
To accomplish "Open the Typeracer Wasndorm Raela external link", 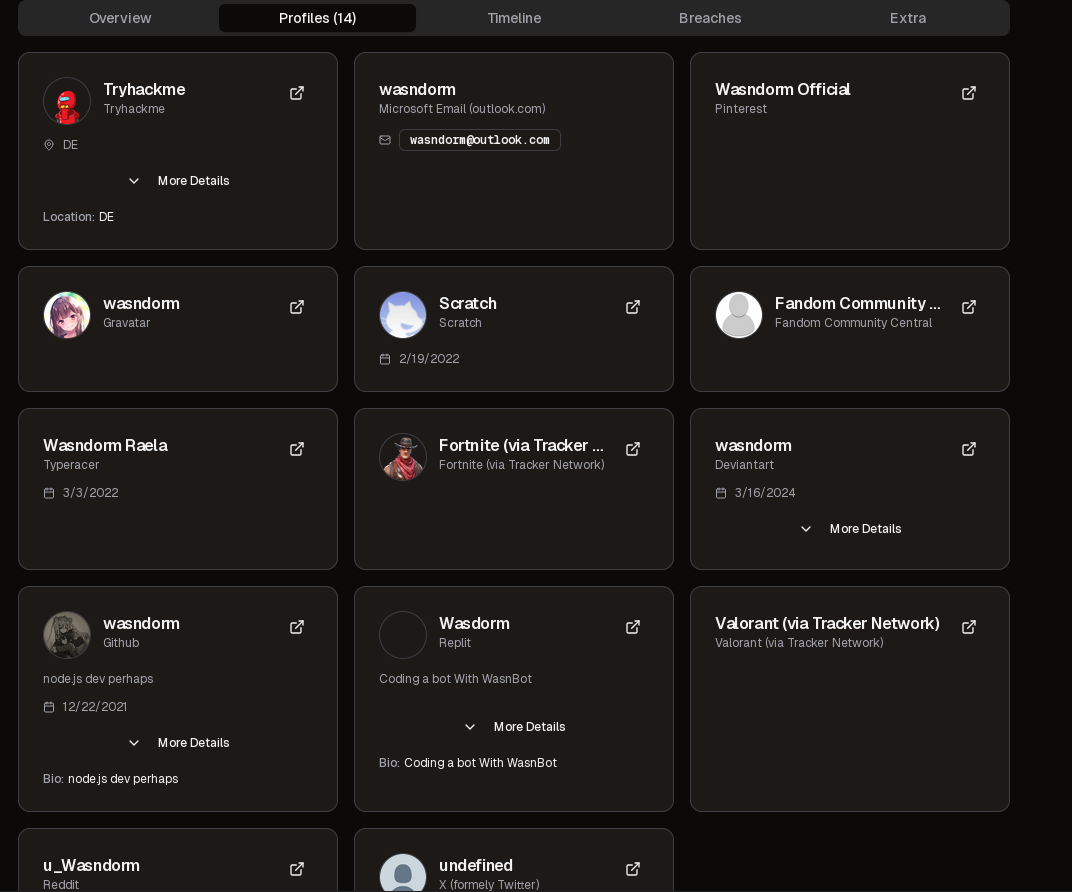I will [x=297, y=449].
